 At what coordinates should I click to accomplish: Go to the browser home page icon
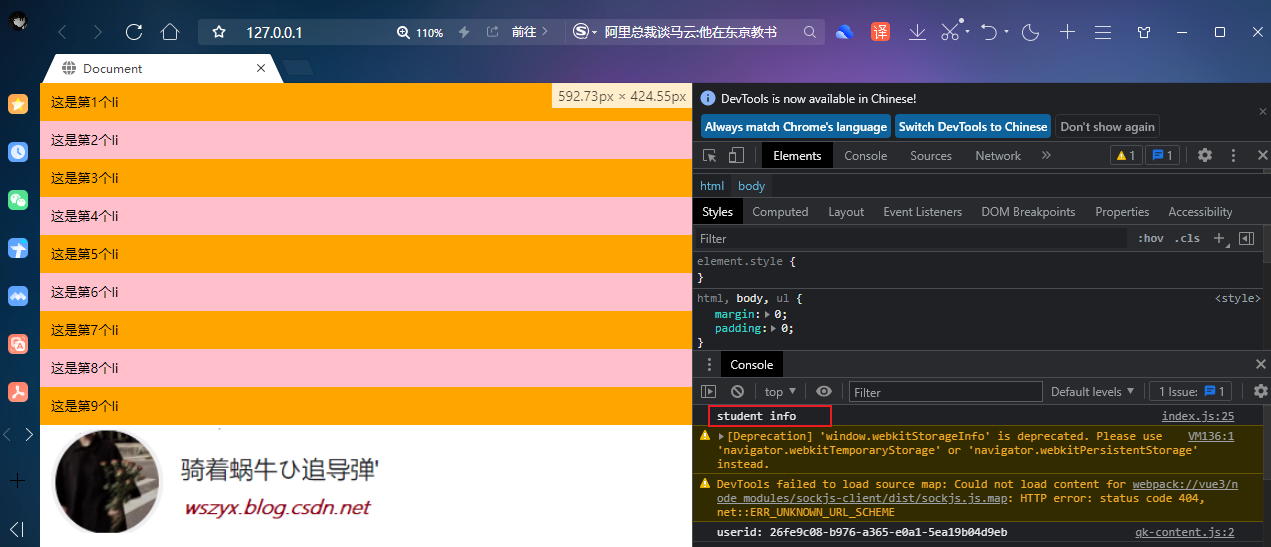pos(170,32)
